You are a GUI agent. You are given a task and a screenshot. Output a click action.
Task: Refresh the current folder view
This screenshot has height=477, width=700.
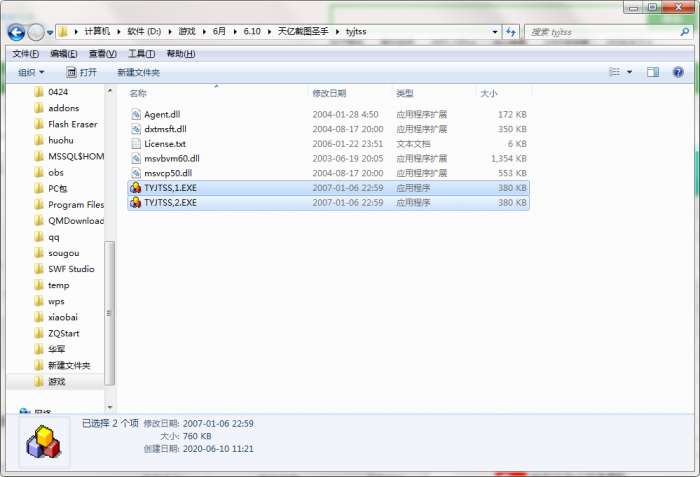[x=511, y=32]
